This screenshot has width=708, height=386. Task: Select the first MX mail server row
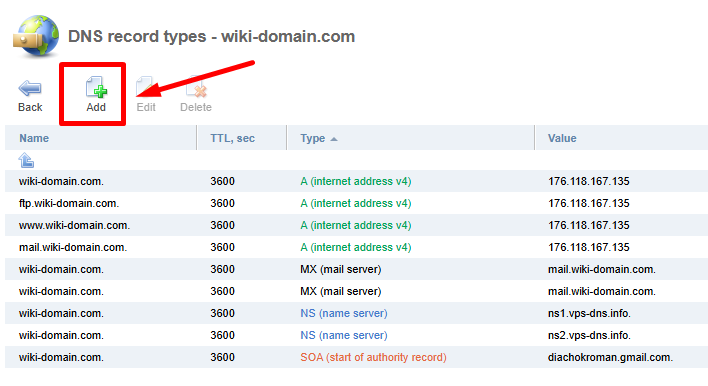point(356,270)
